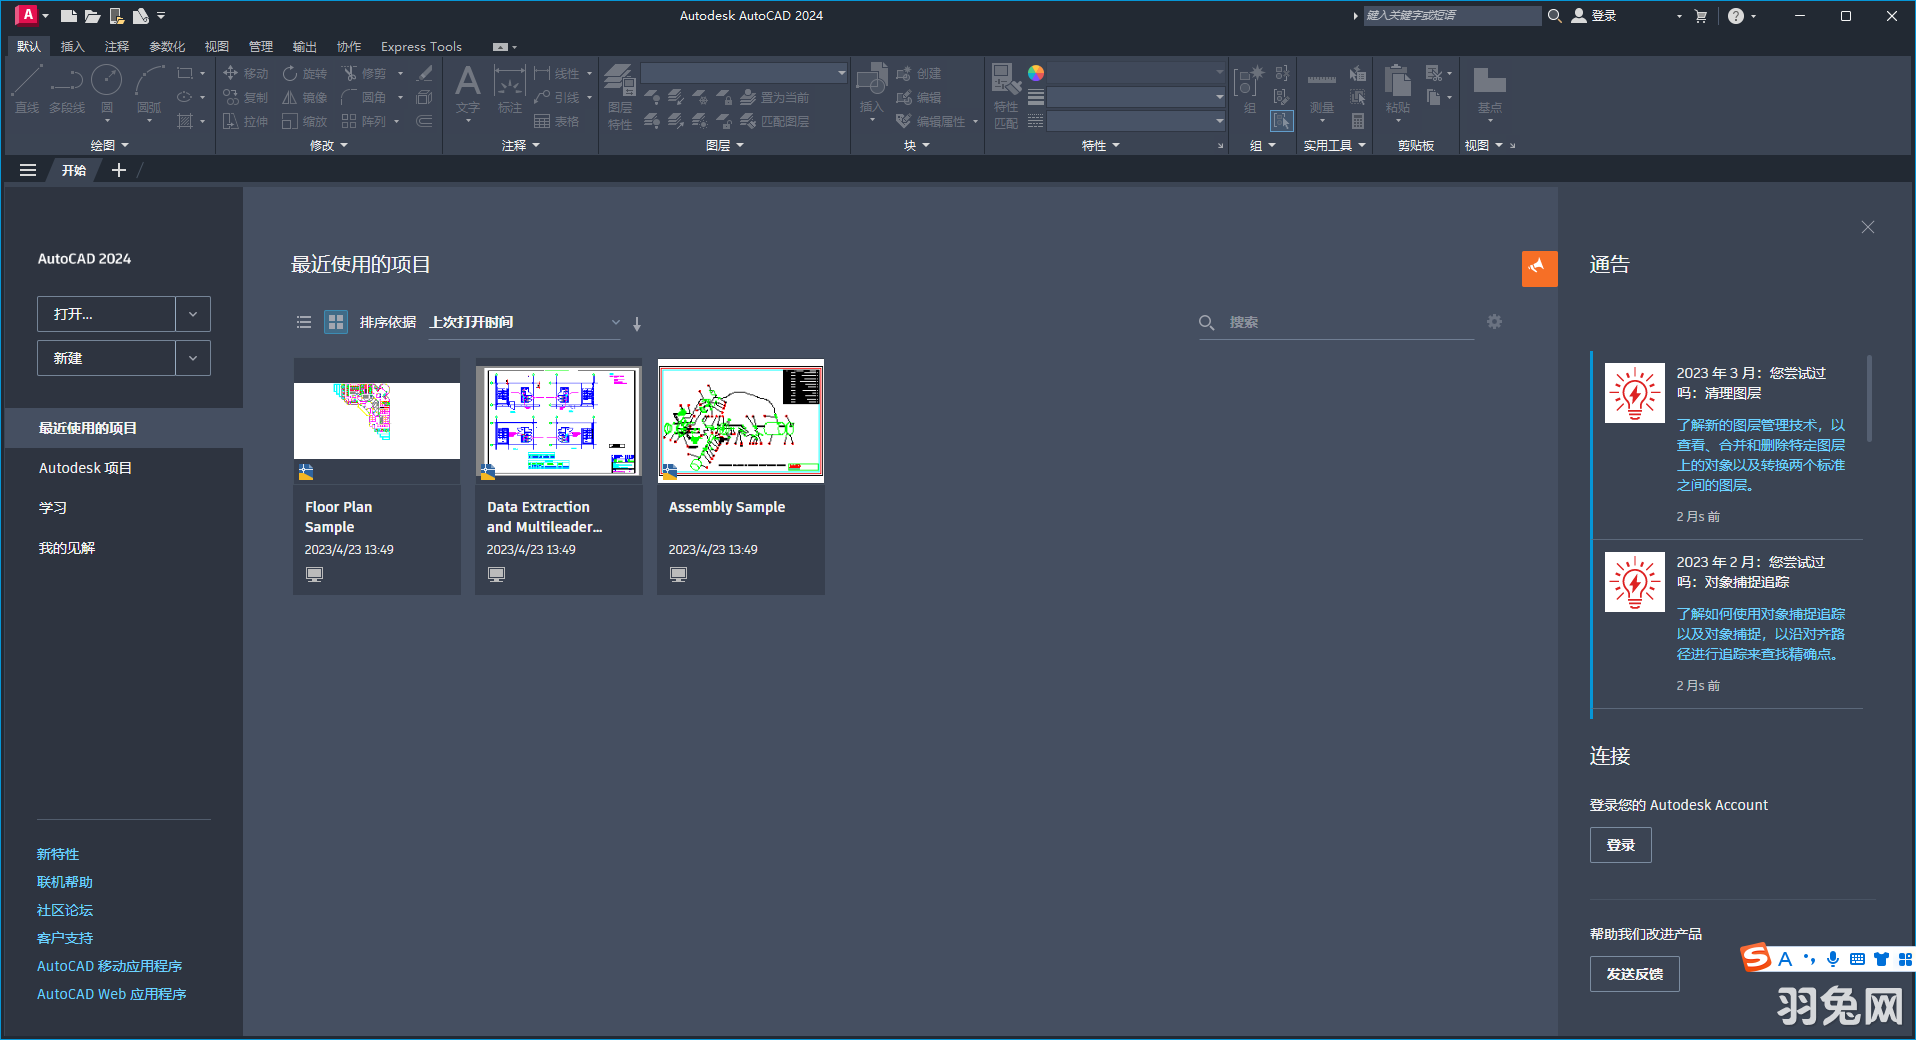Image resolution: width=1916 pixels, height=1040 pixels.
Task: Toggle sort direction arrow
Action: tap(637, 324)
